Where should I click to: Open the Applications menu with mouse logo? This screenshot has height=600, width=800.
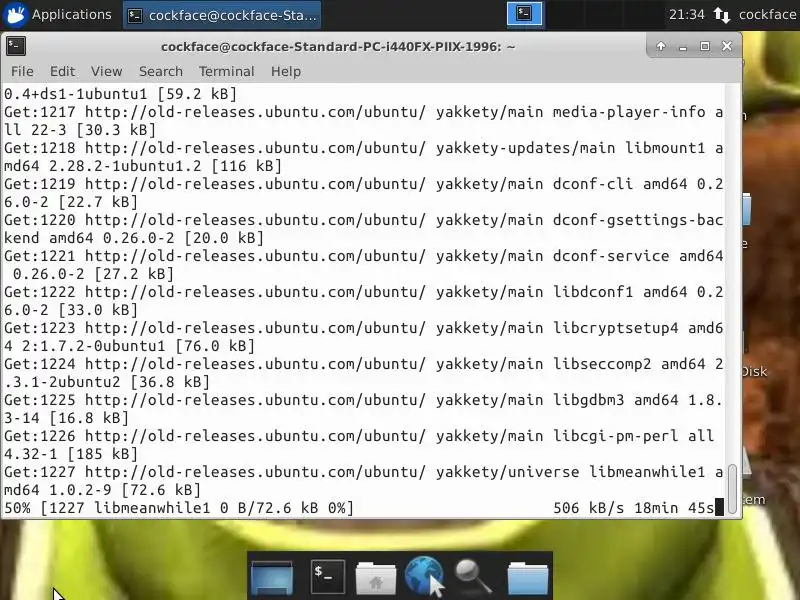[x=57, y=15]
